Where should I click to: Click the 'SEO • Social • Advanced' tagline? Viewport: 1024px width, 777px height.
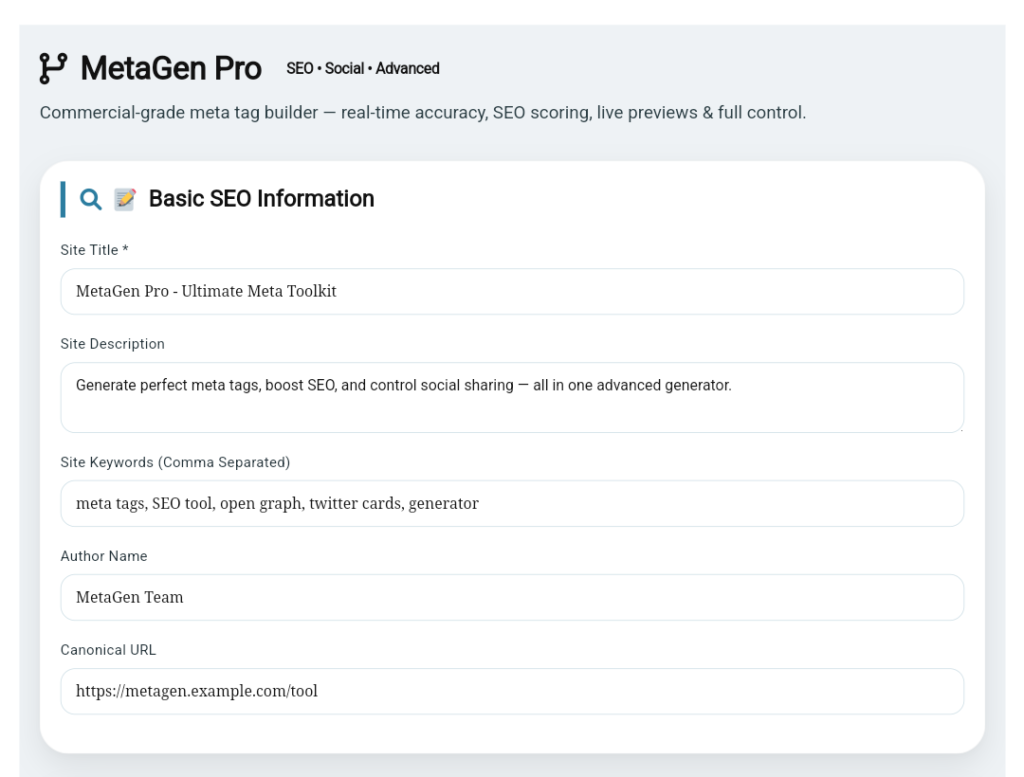[x=362, y=69]
